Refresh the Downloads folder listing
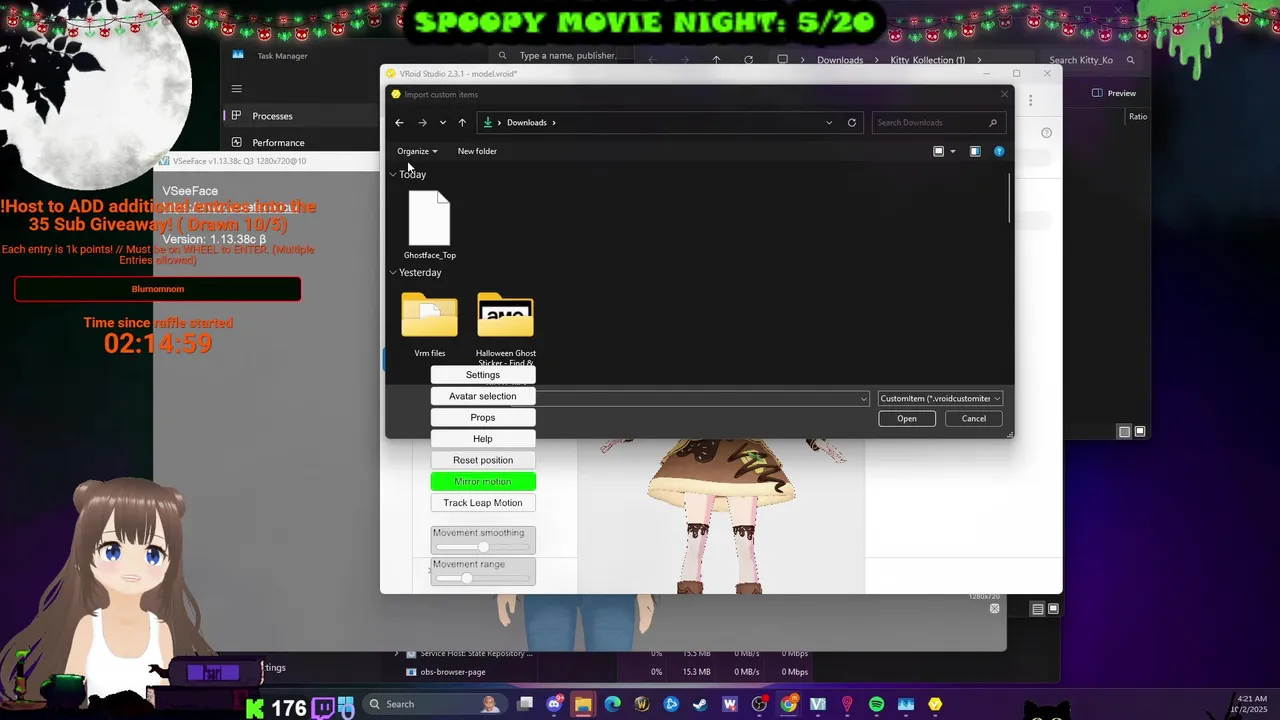The width and height of the screenshot is (1280, 720). pyautogui.click(x=852, y=123)
